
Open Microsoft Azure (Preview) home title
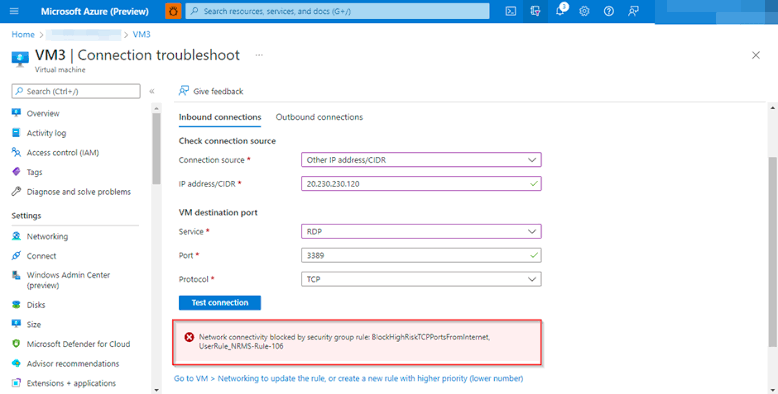94,11
